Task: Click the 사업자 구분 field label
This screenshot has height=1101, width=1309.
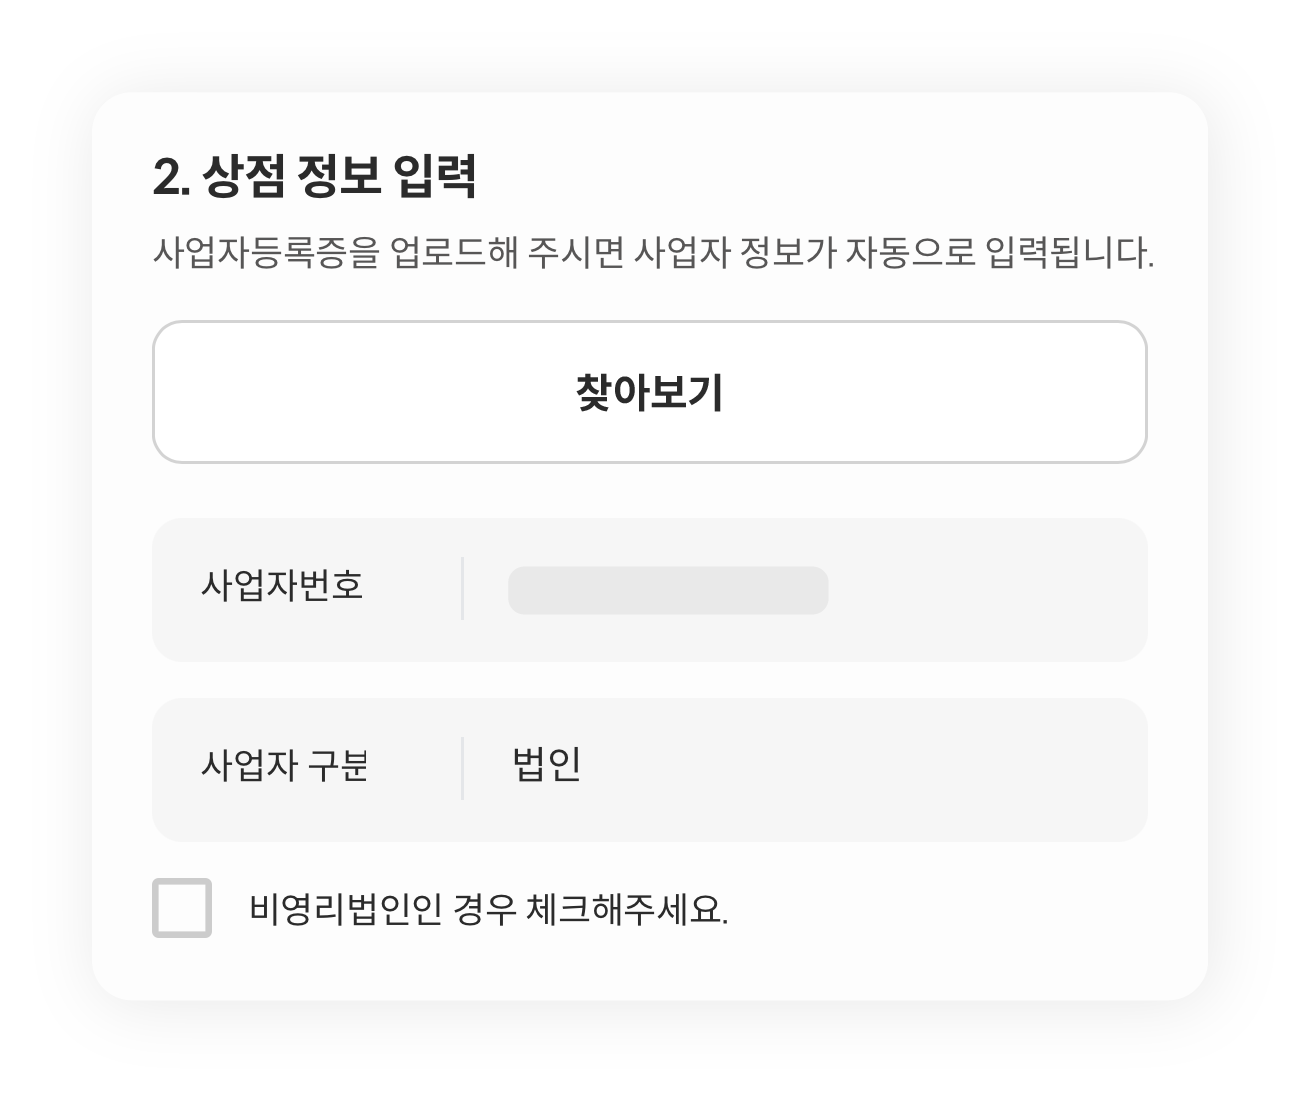Action: (x=285, y=765)
